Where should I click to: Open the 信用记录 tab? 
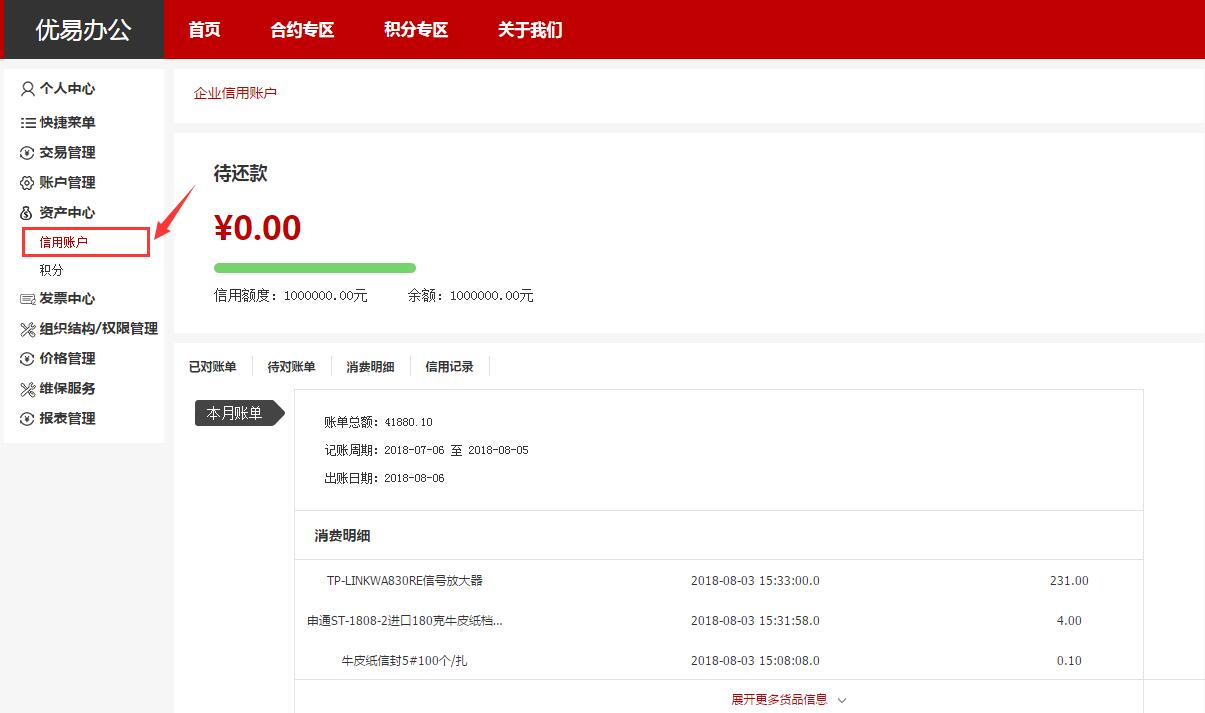449,367
